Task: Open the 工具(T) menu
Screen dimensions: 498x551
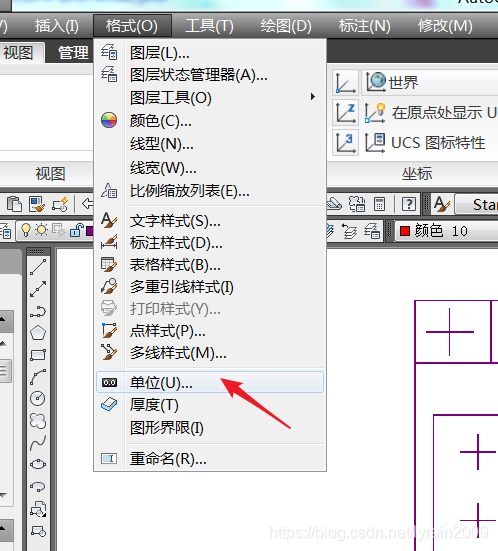Action: (209, 26)
